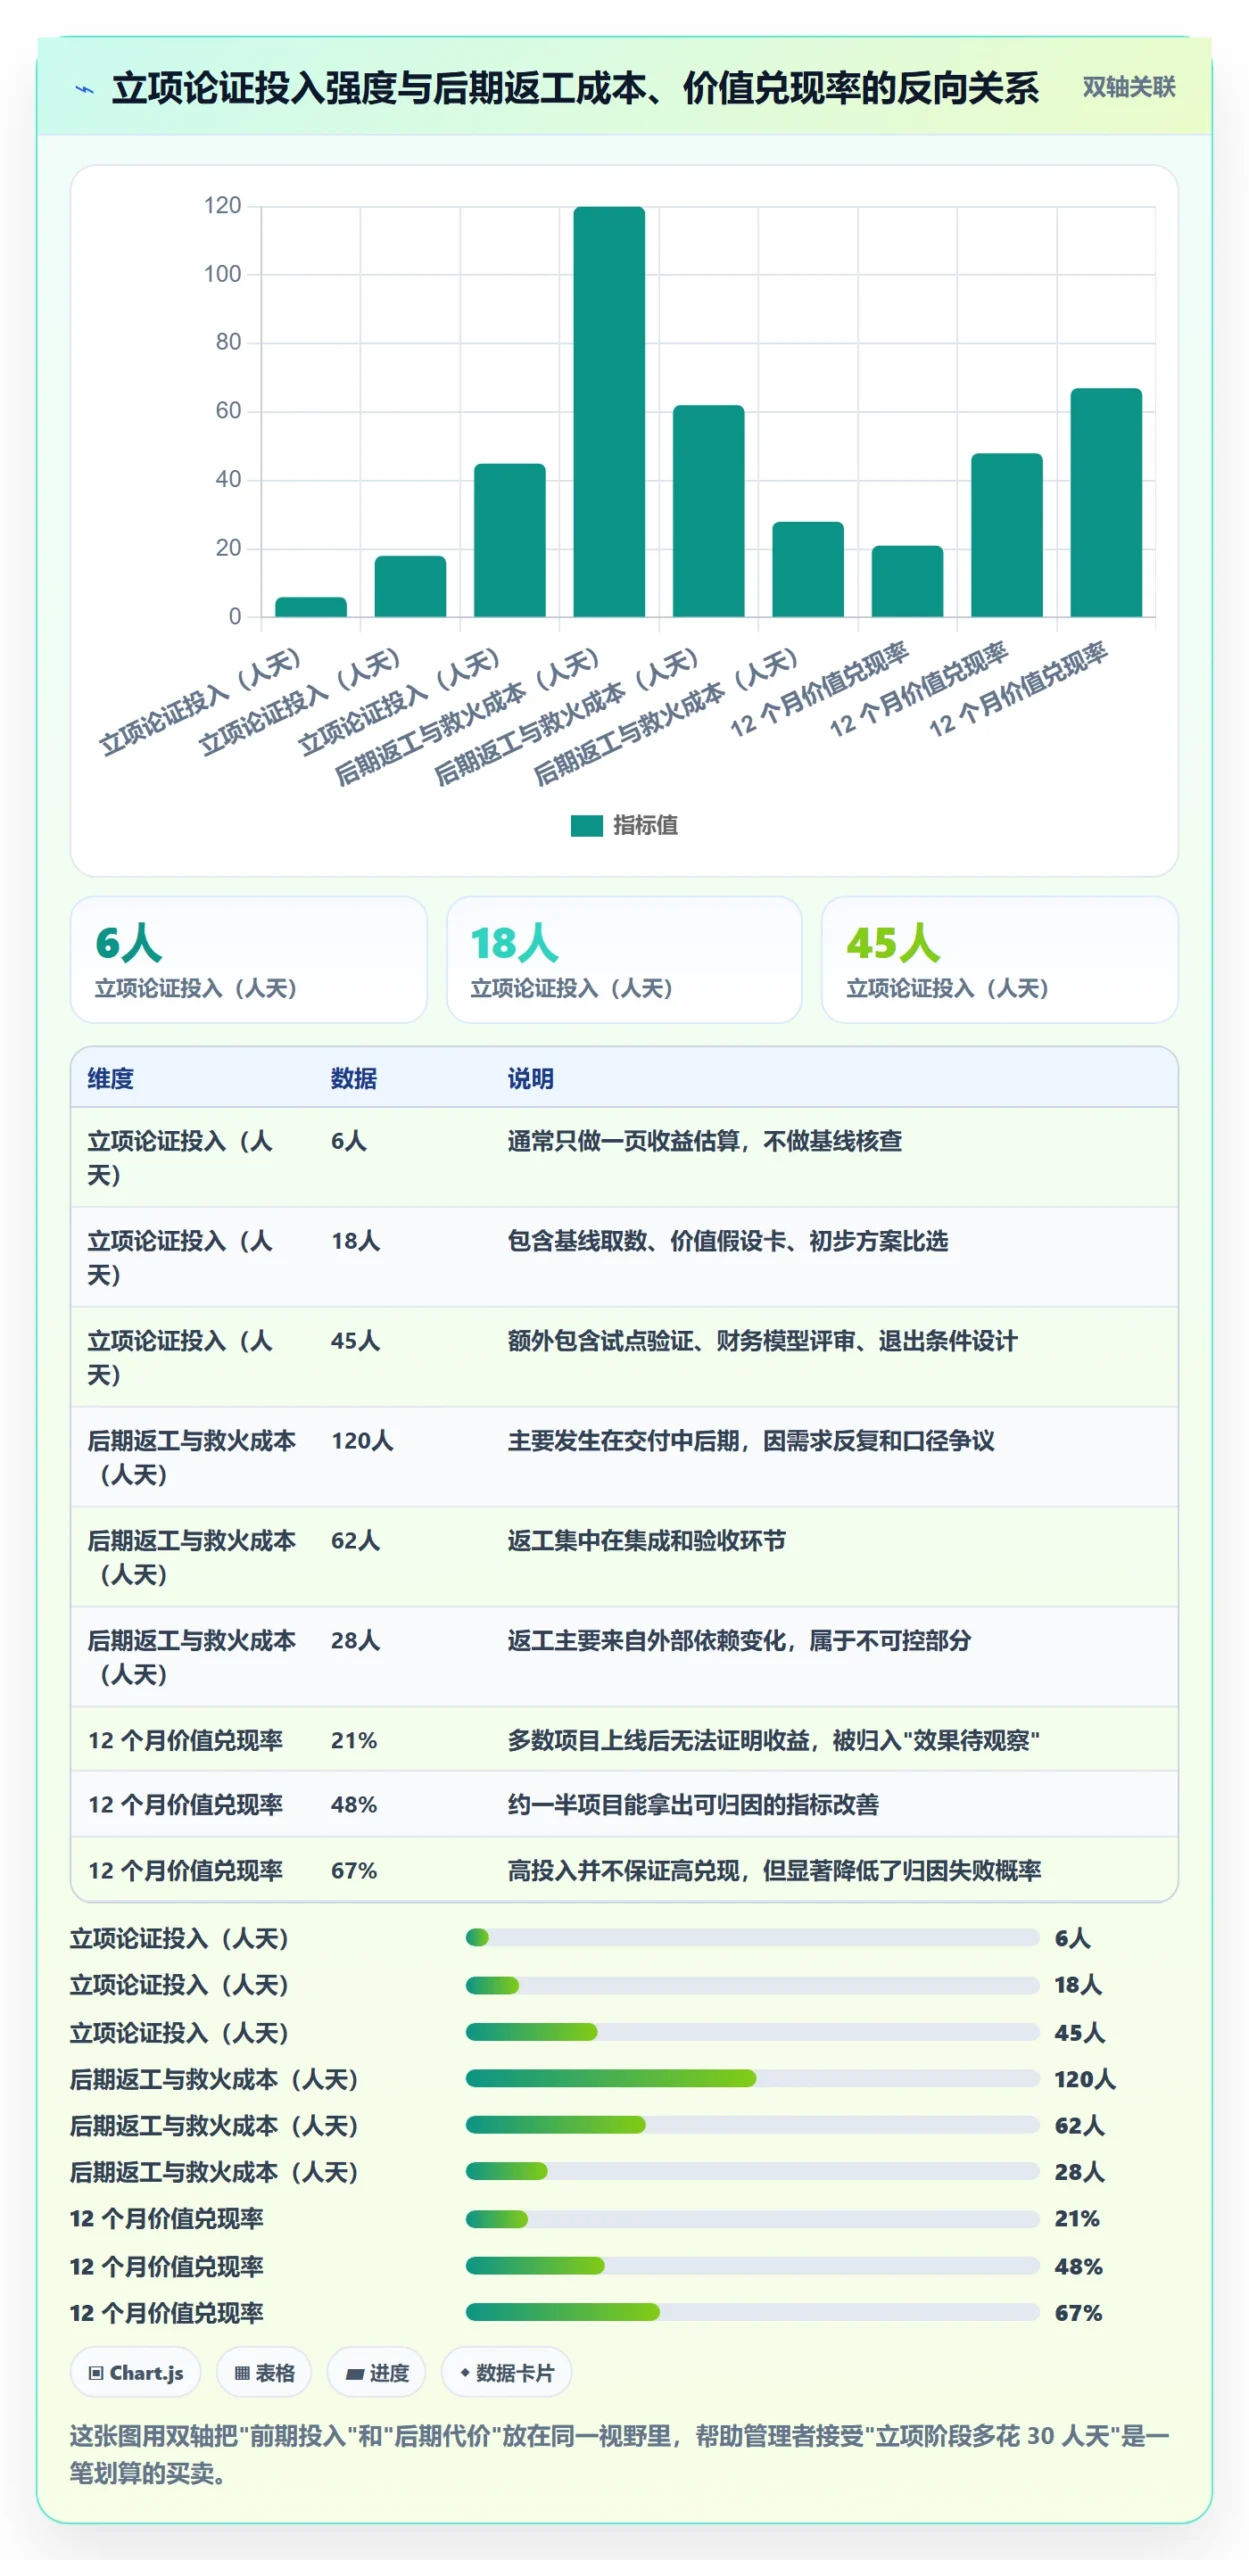Click the chart bar with value 28
The image size is (1249, 2560).
click(x=808, y=569)
